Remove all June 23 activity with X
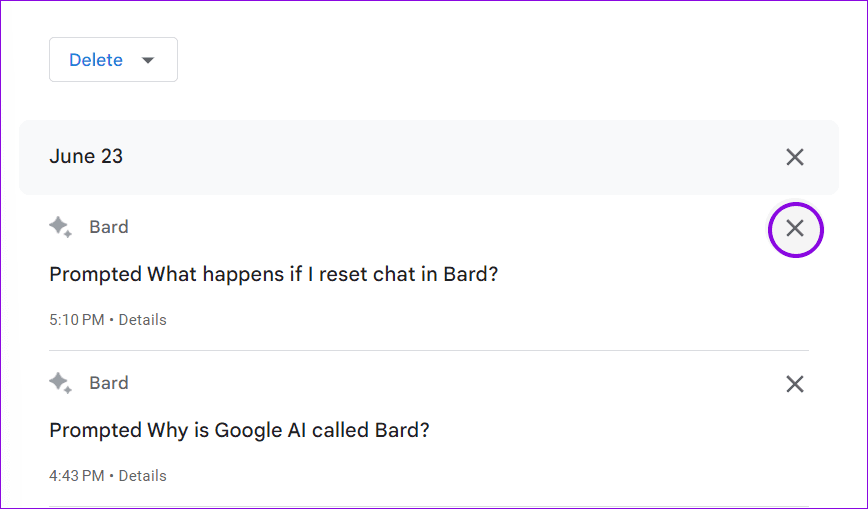Screen dimensions: 868x510 coord(795,157)
